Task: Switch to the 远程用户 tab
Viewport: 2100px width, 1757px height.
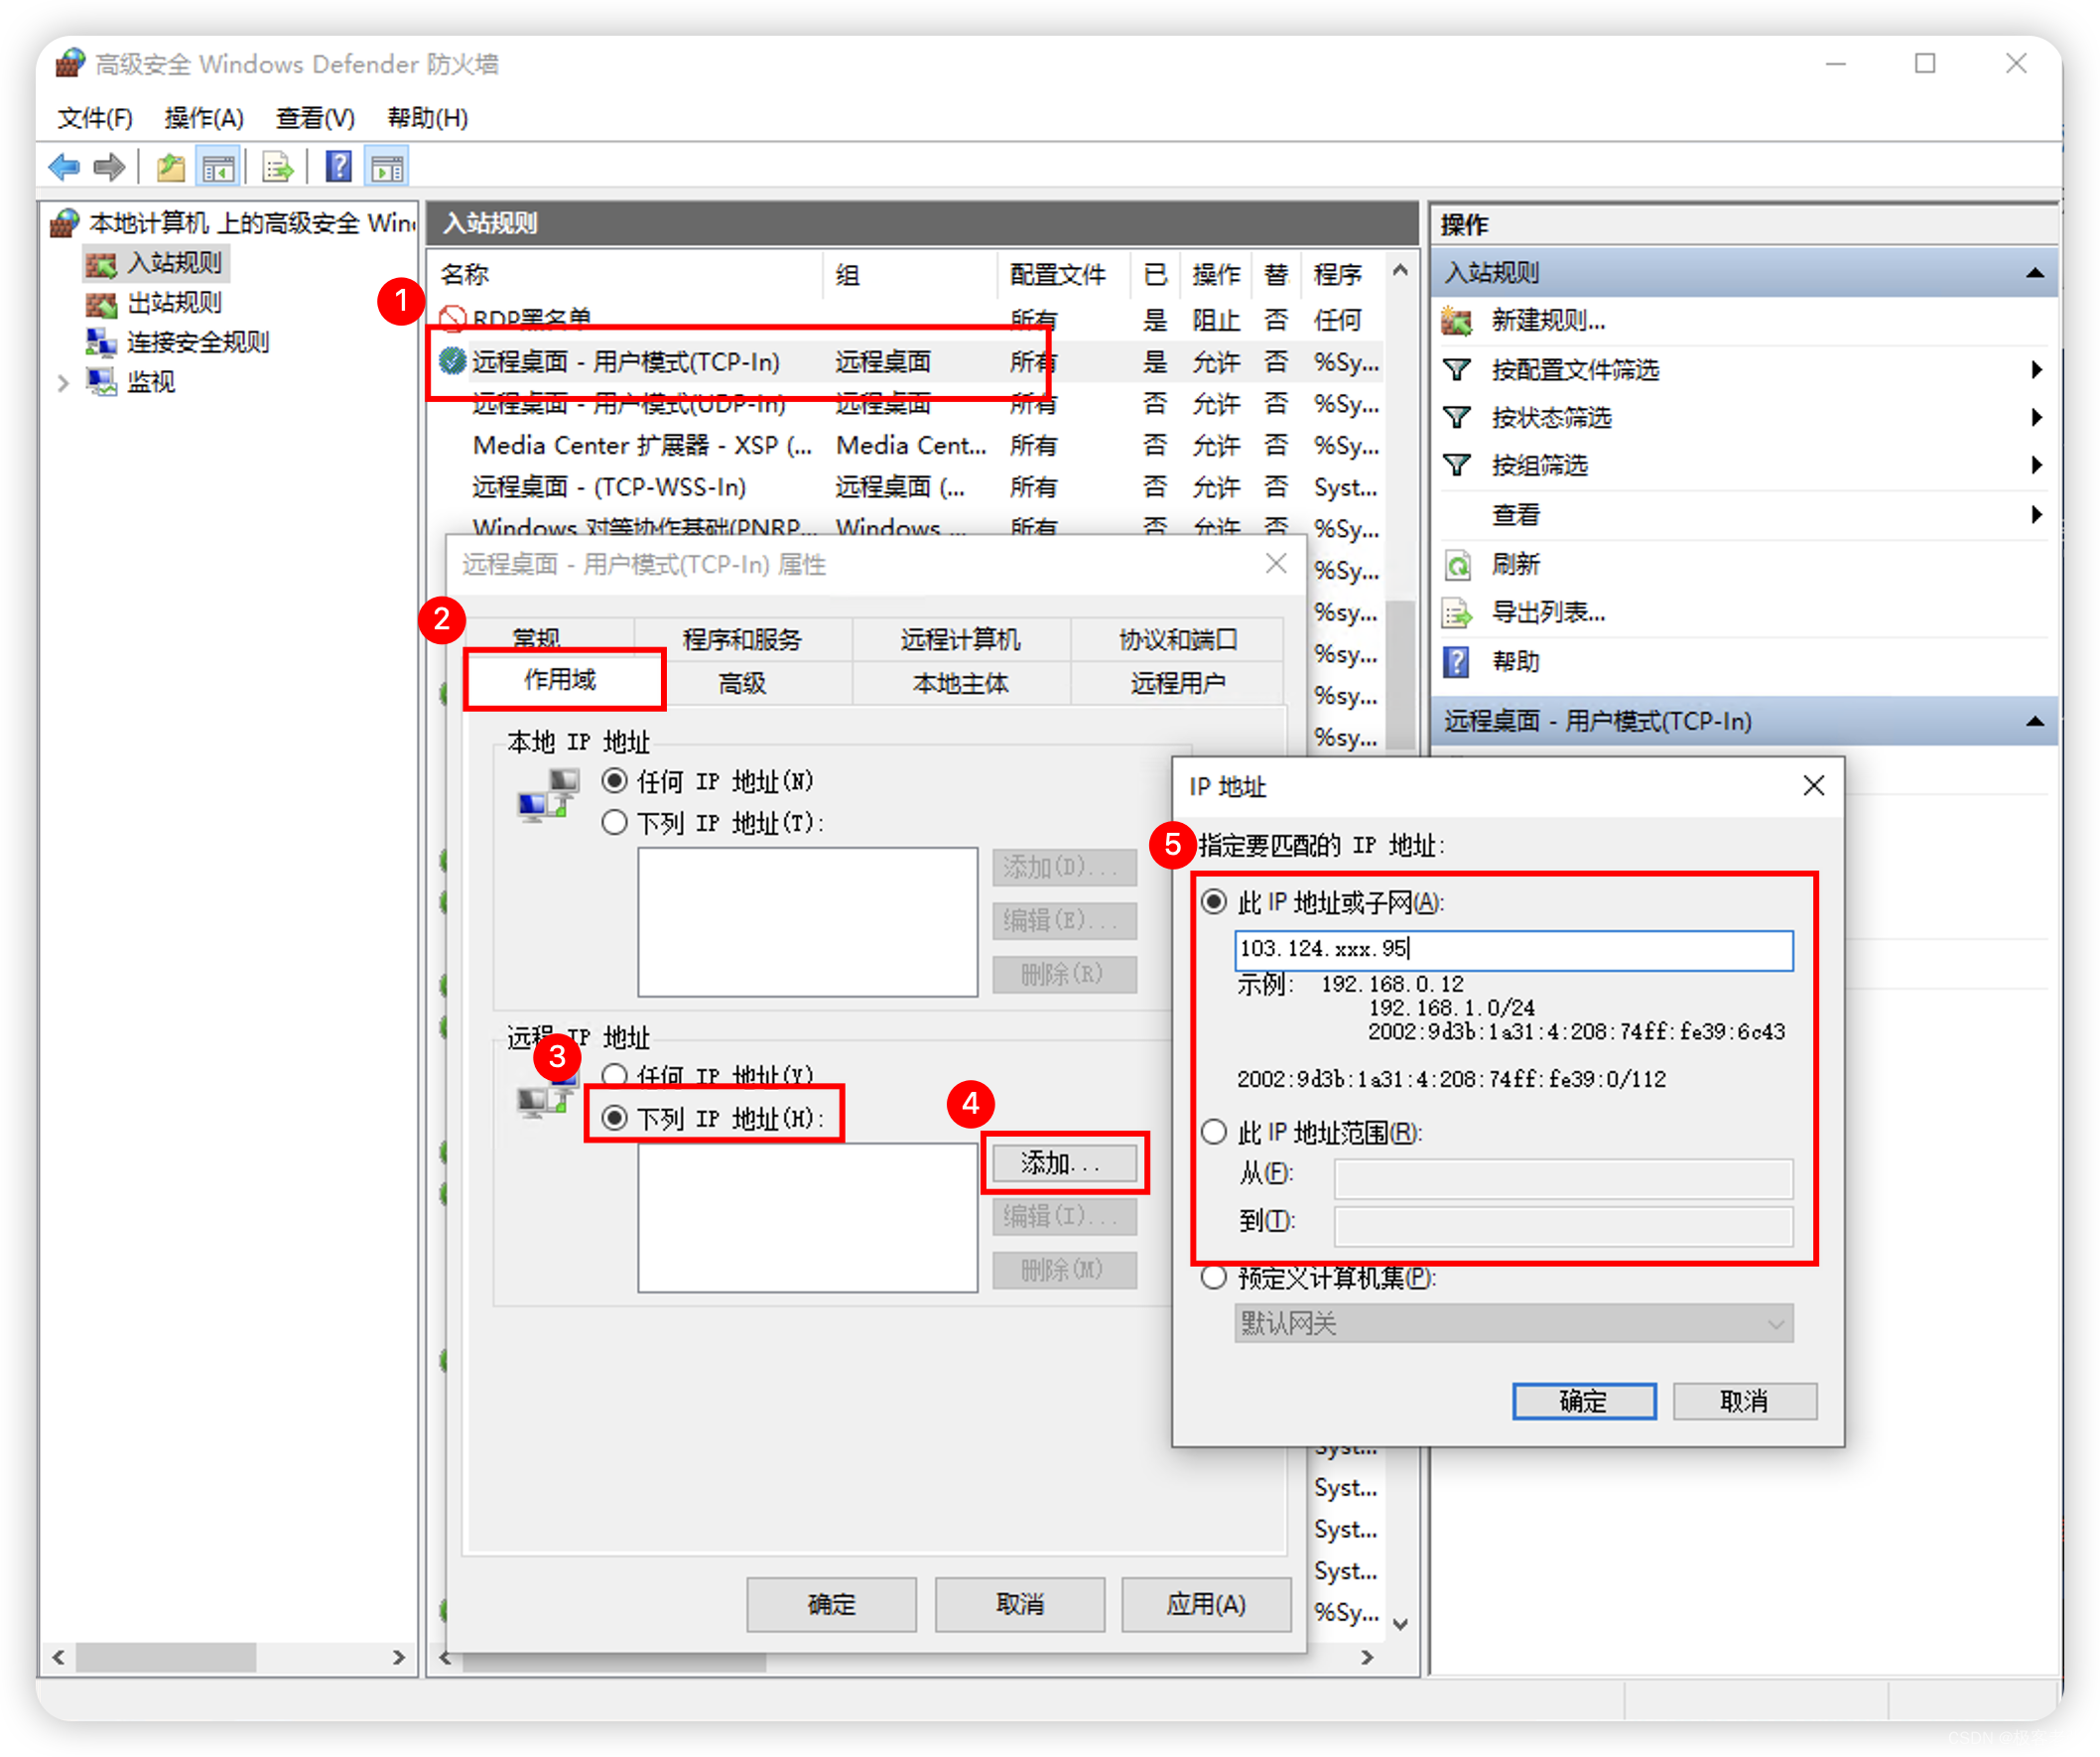Action: coord(1178,684)
